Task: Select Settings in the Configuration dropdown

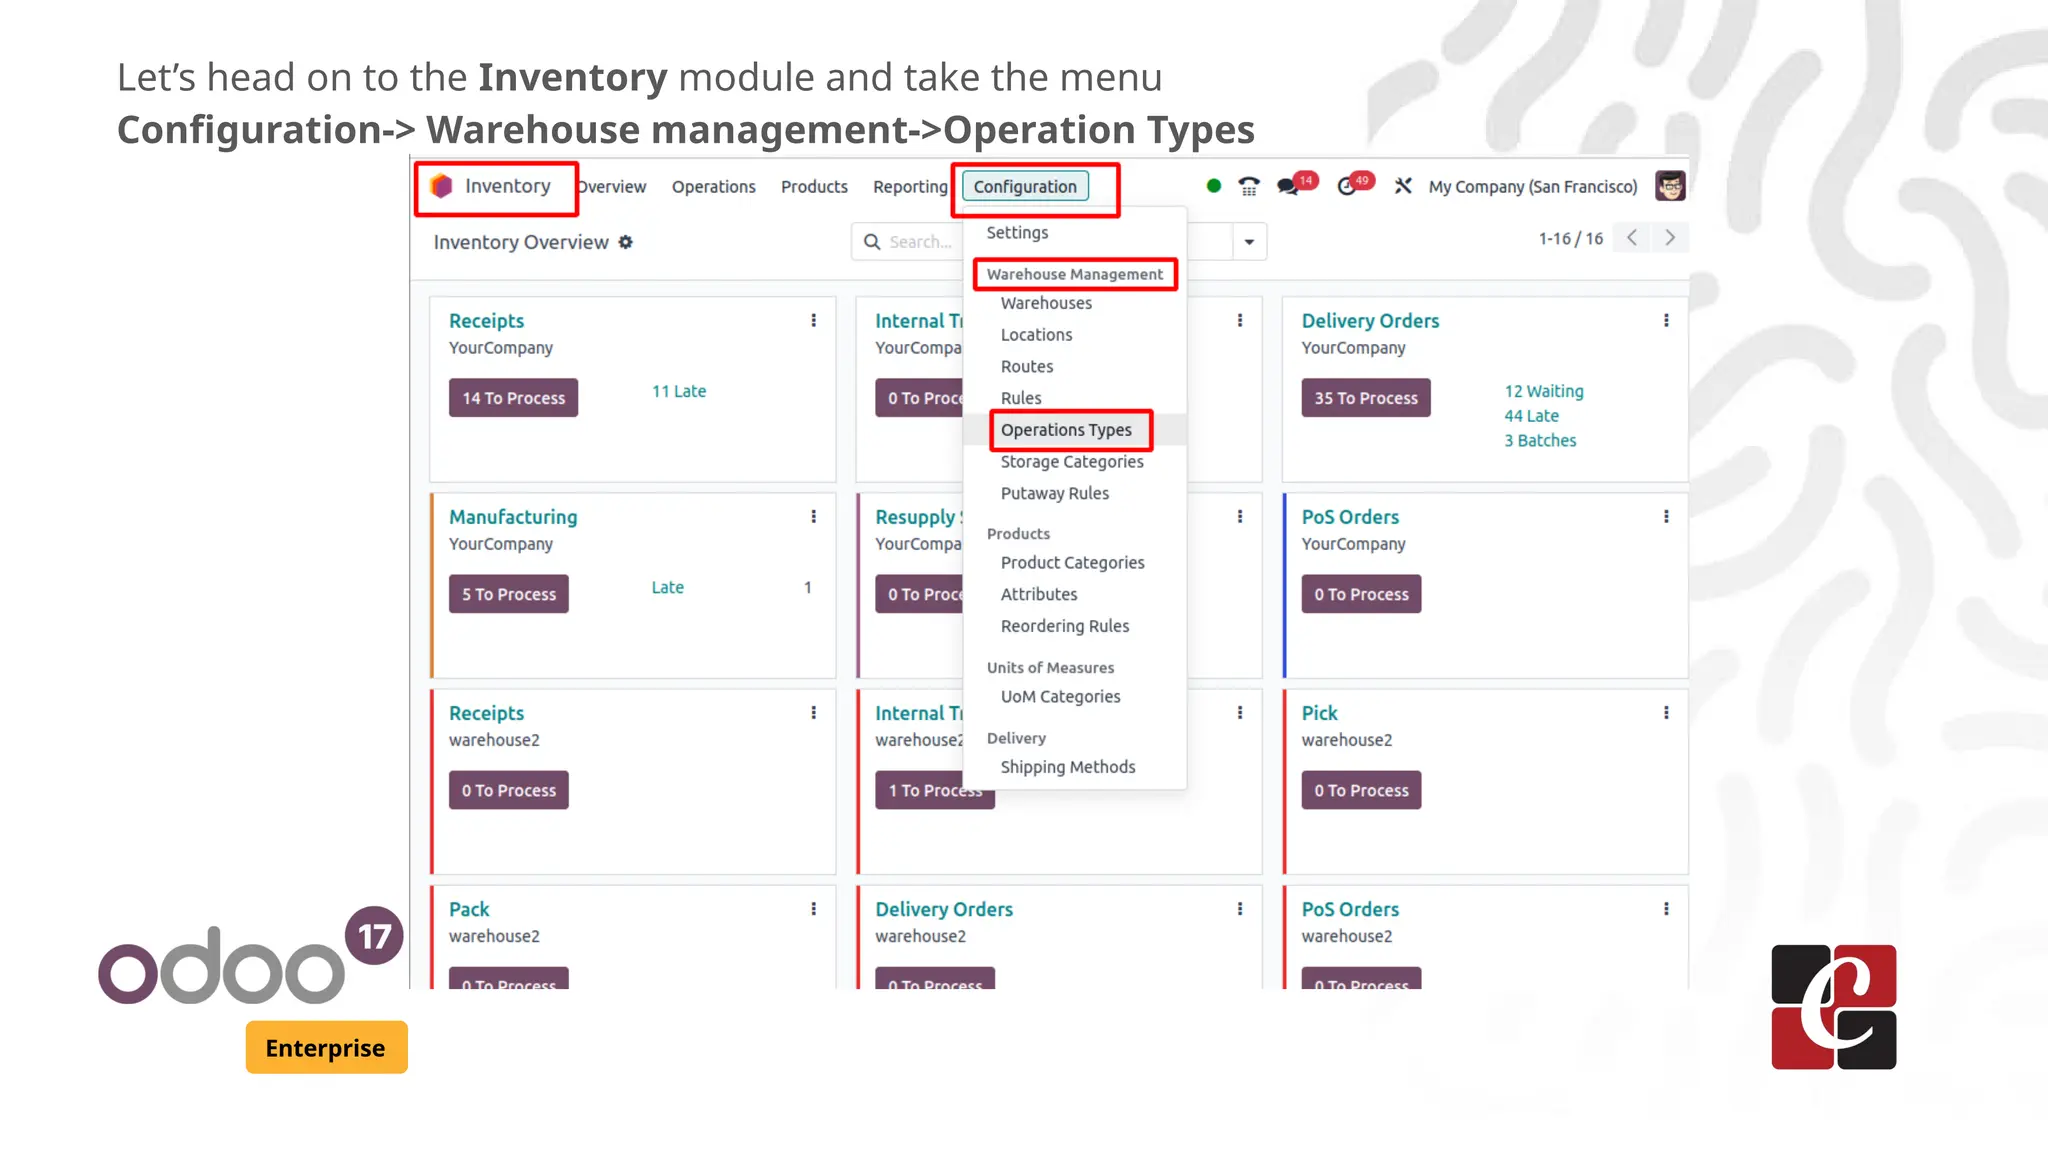Action: coord(1017,232)
